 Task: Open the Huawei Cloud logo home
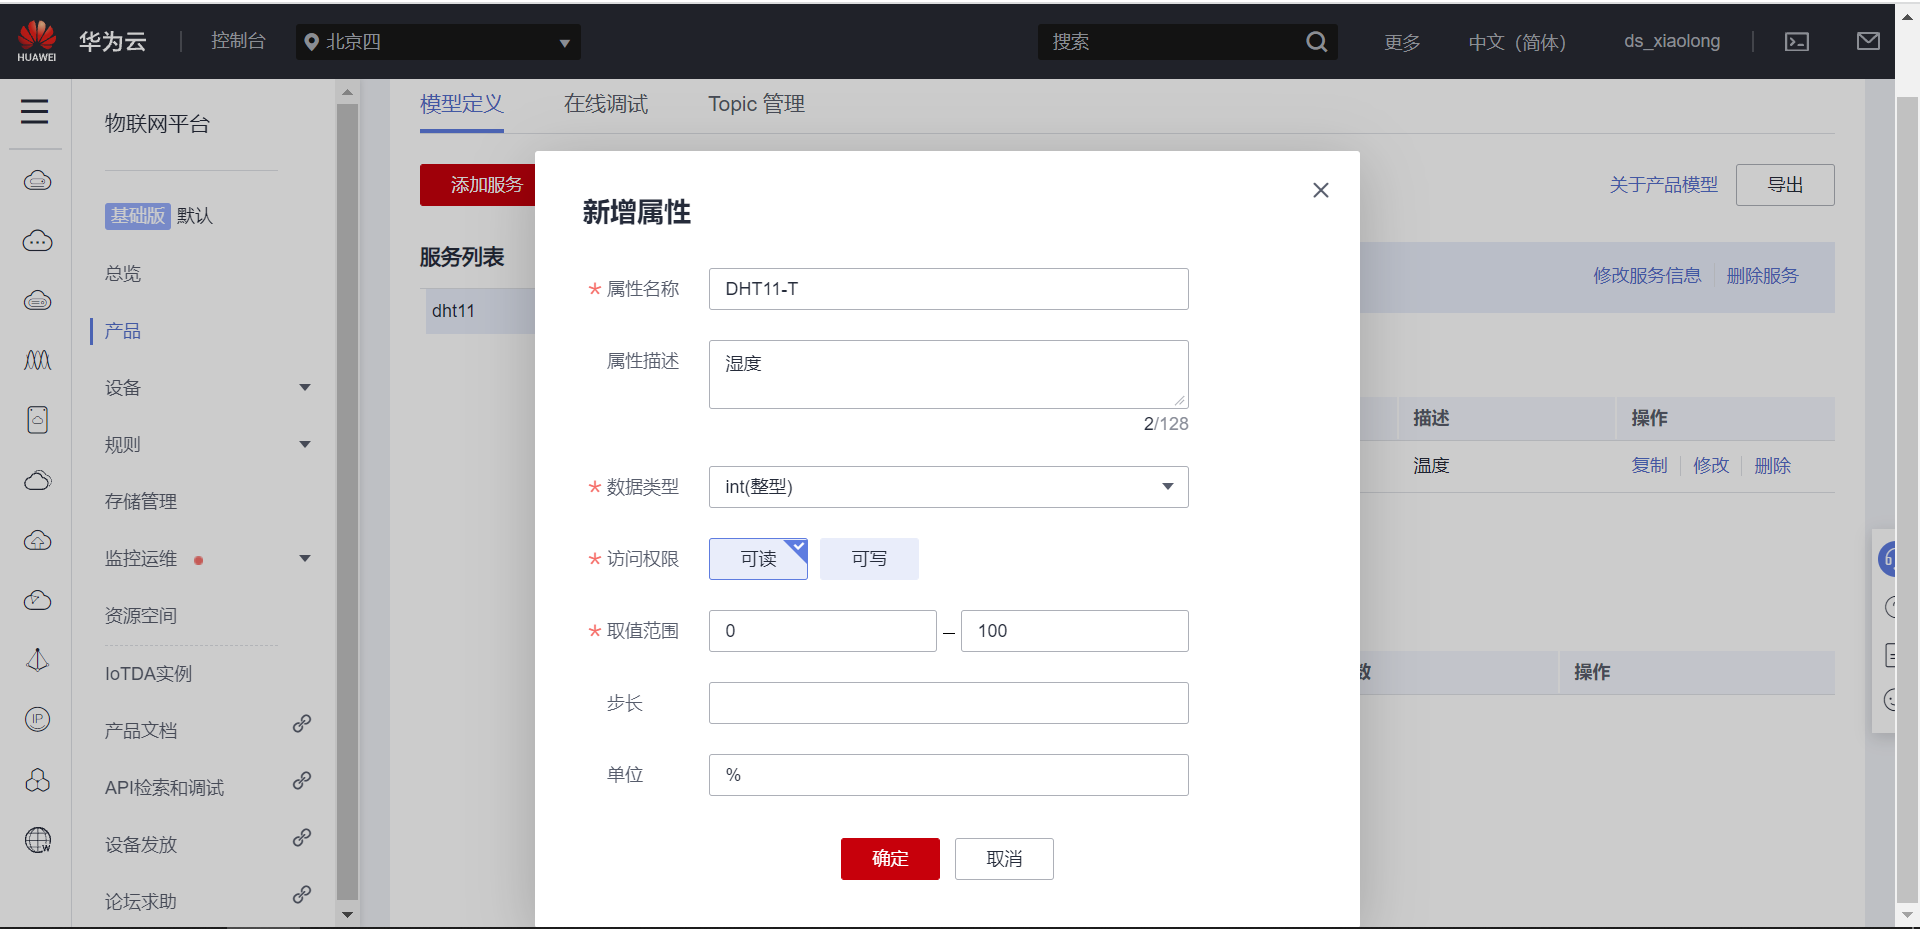click(x=37, y=41)
